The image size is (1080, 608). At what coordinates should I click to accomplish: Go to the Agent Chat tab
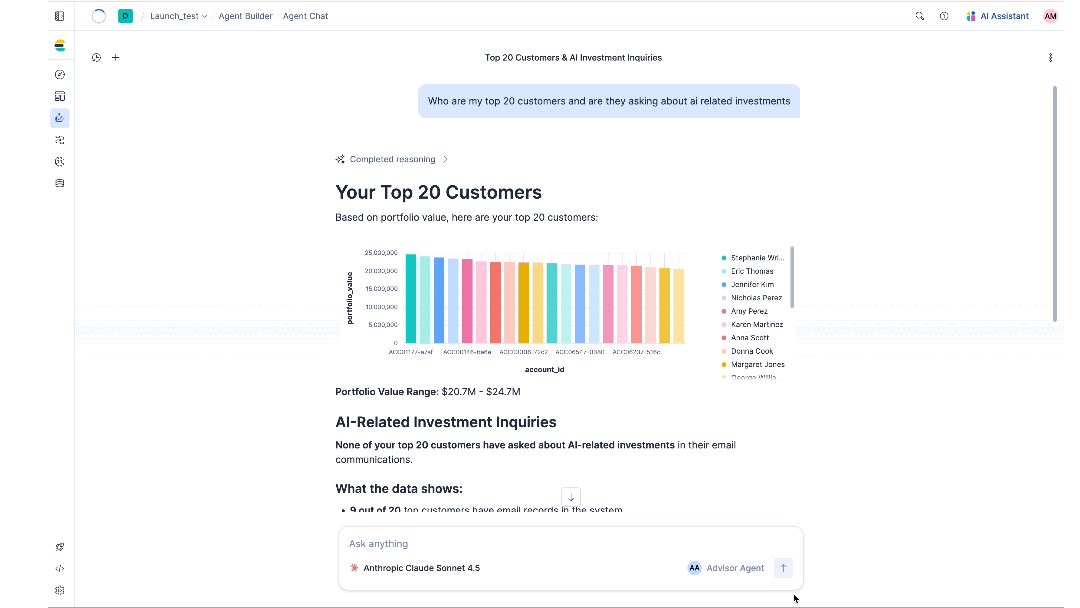coord(306,16)
